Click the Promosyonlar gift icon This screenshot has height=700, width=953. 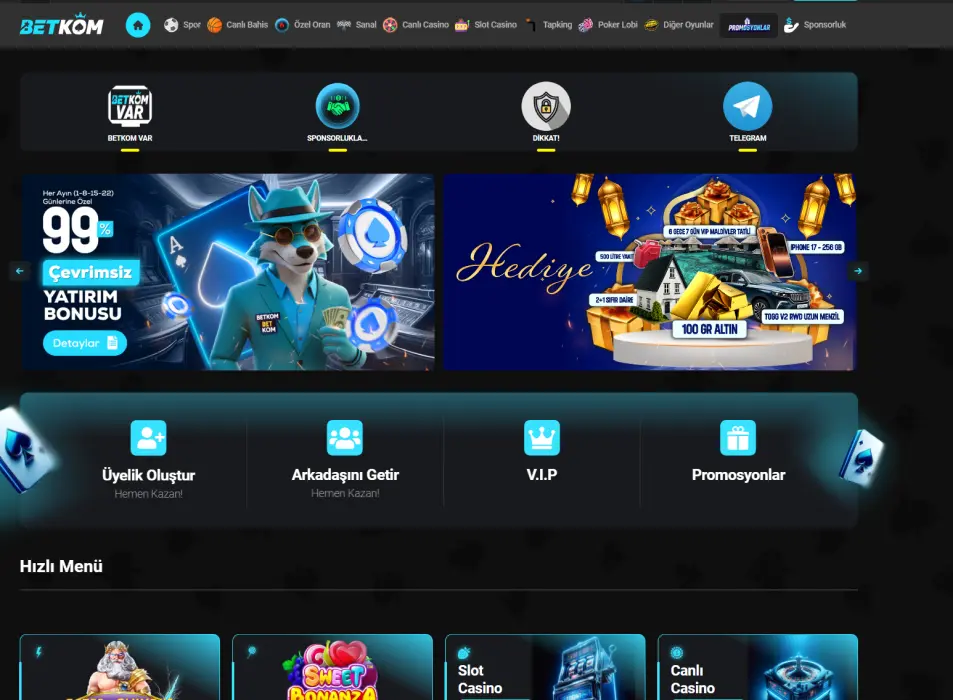[738, 438]
